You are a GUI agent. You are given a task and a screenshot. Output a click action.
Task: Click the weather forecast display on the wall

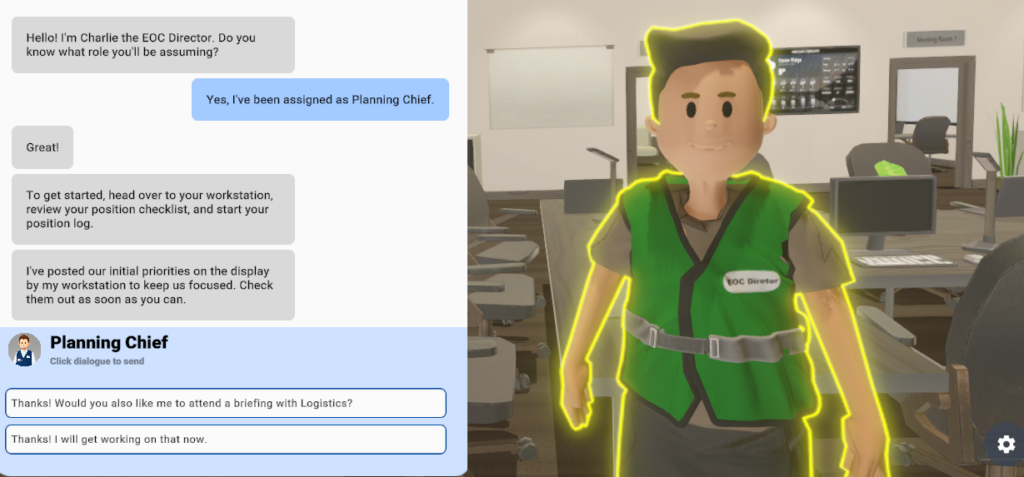click(x=814, y=80)
